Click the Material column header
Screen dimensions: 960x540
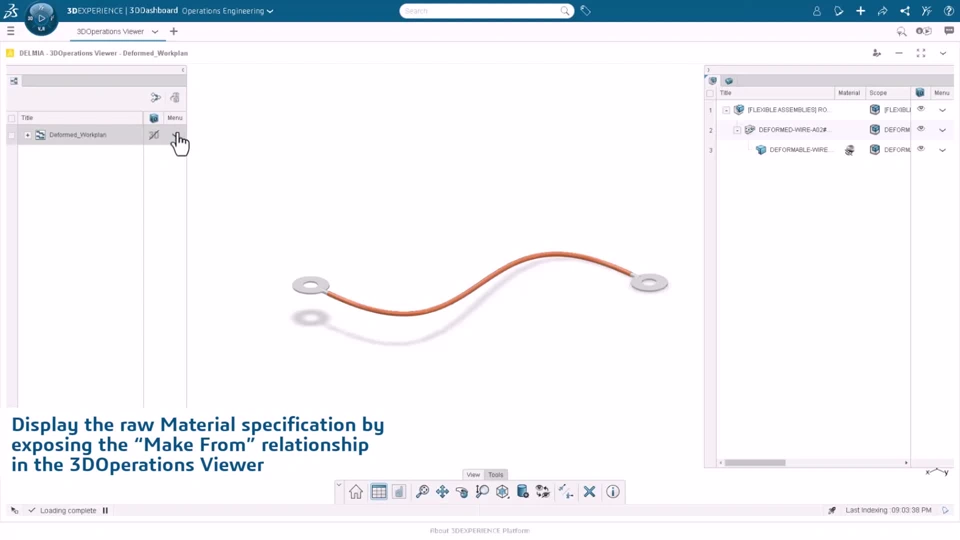[849, 93]
